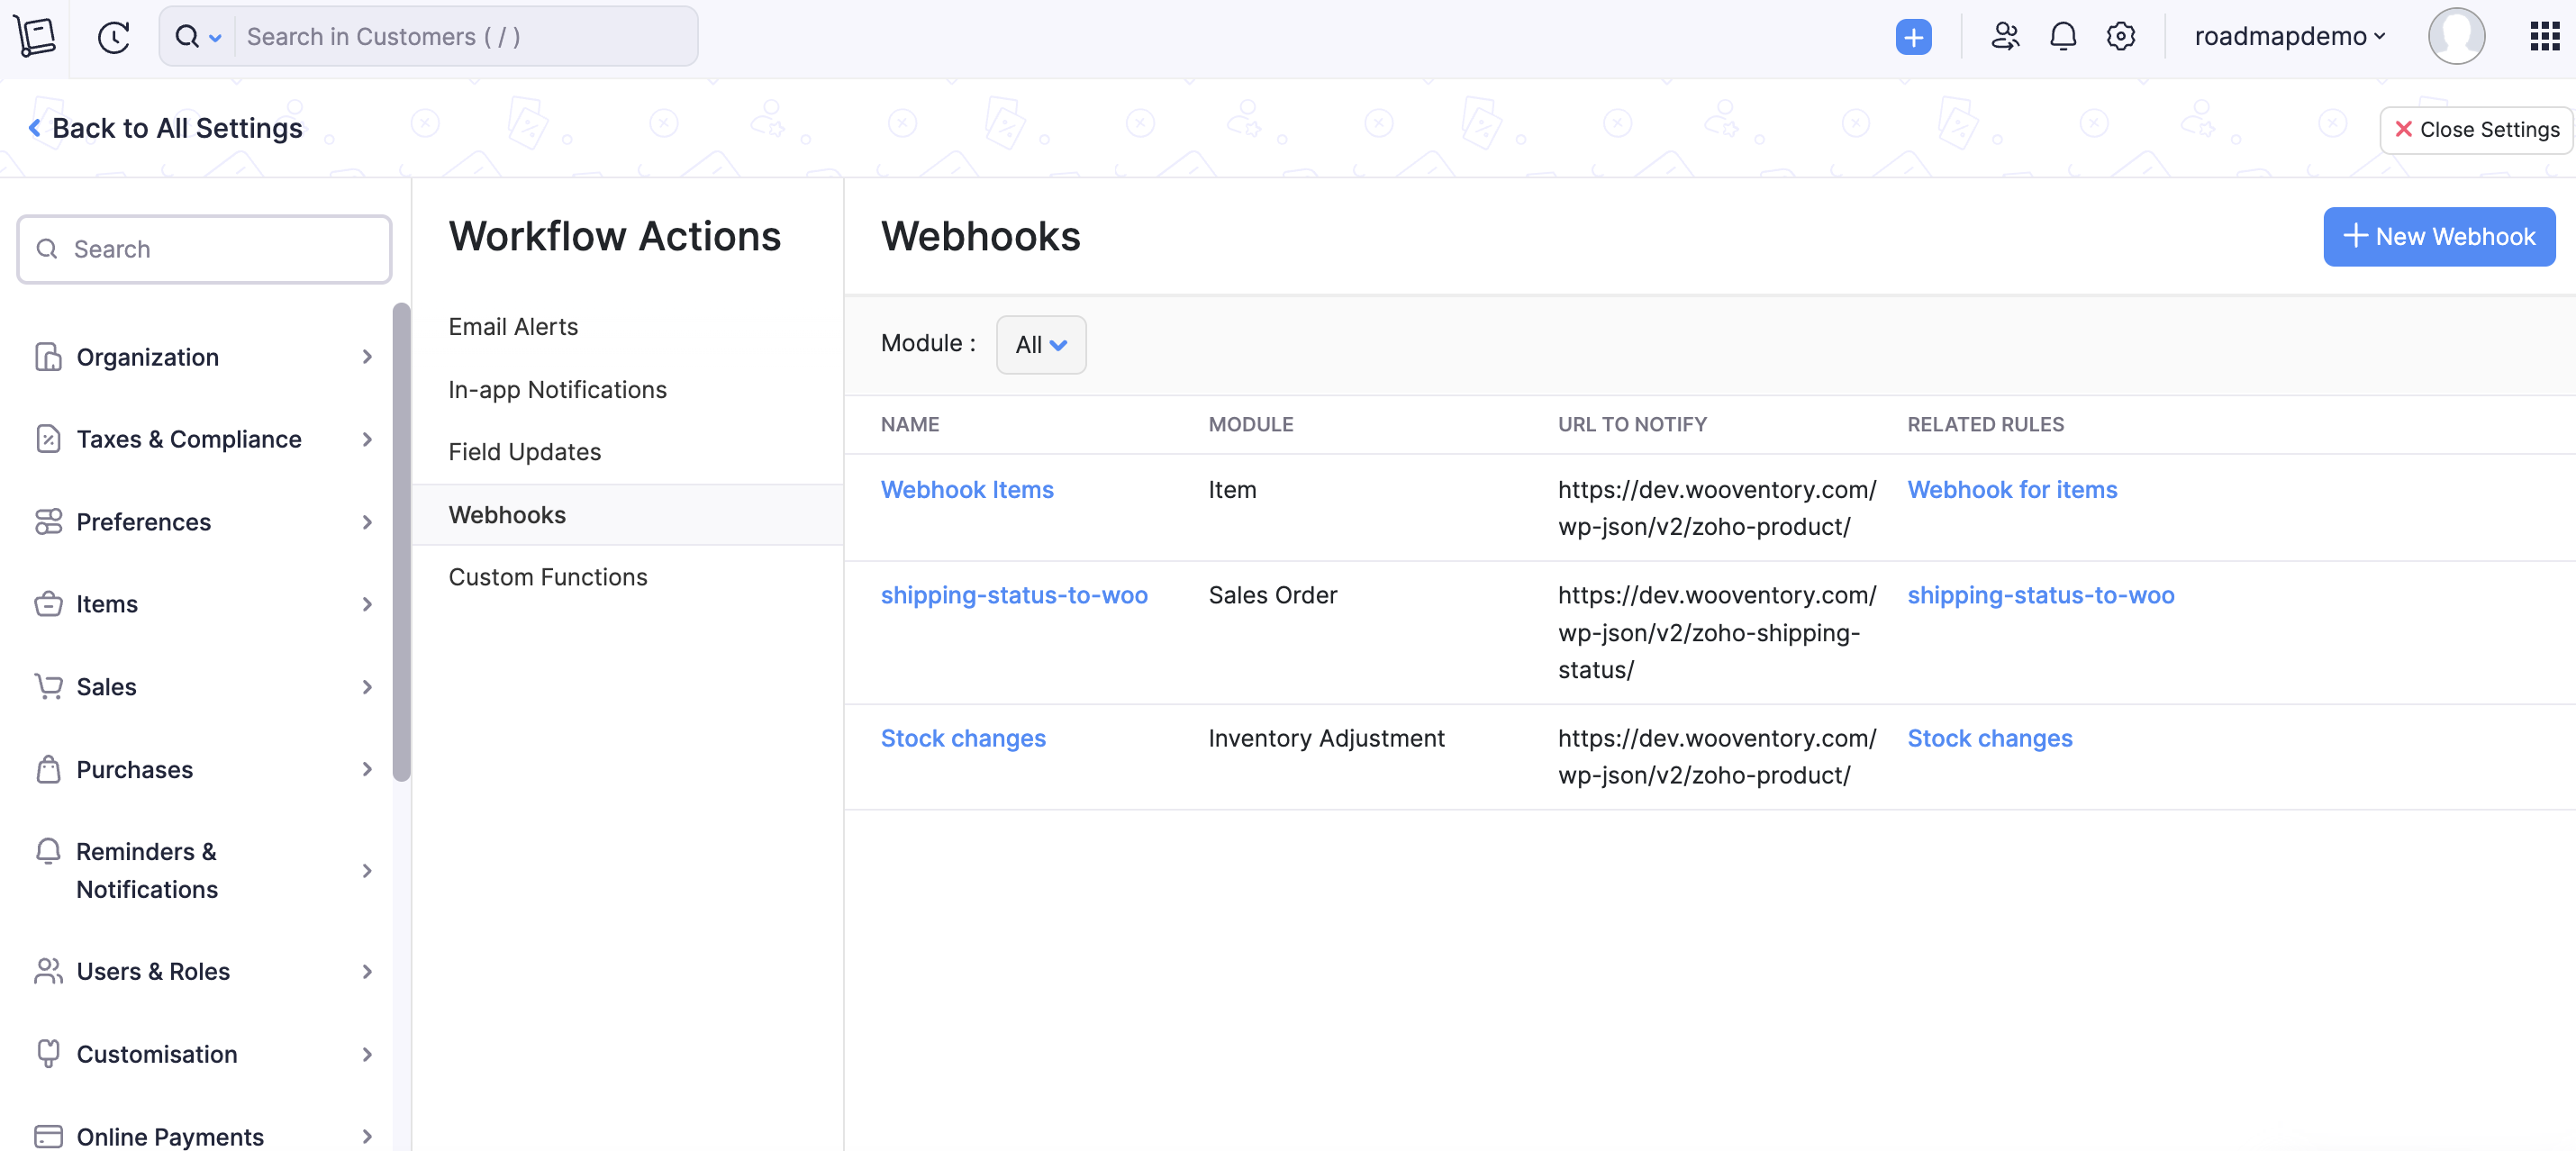Go back to All Settings

click(x=165, y=128)
